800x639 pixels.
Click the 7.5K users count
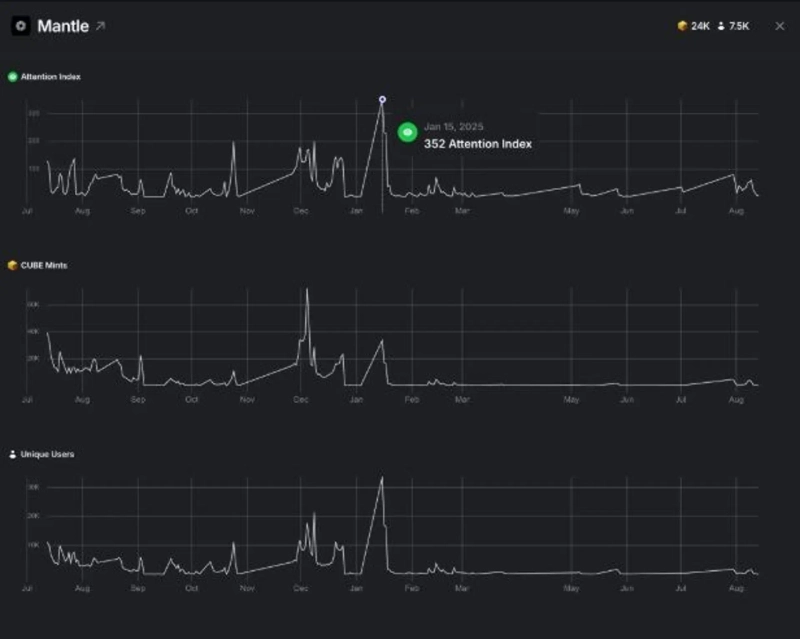click(739, 26)
